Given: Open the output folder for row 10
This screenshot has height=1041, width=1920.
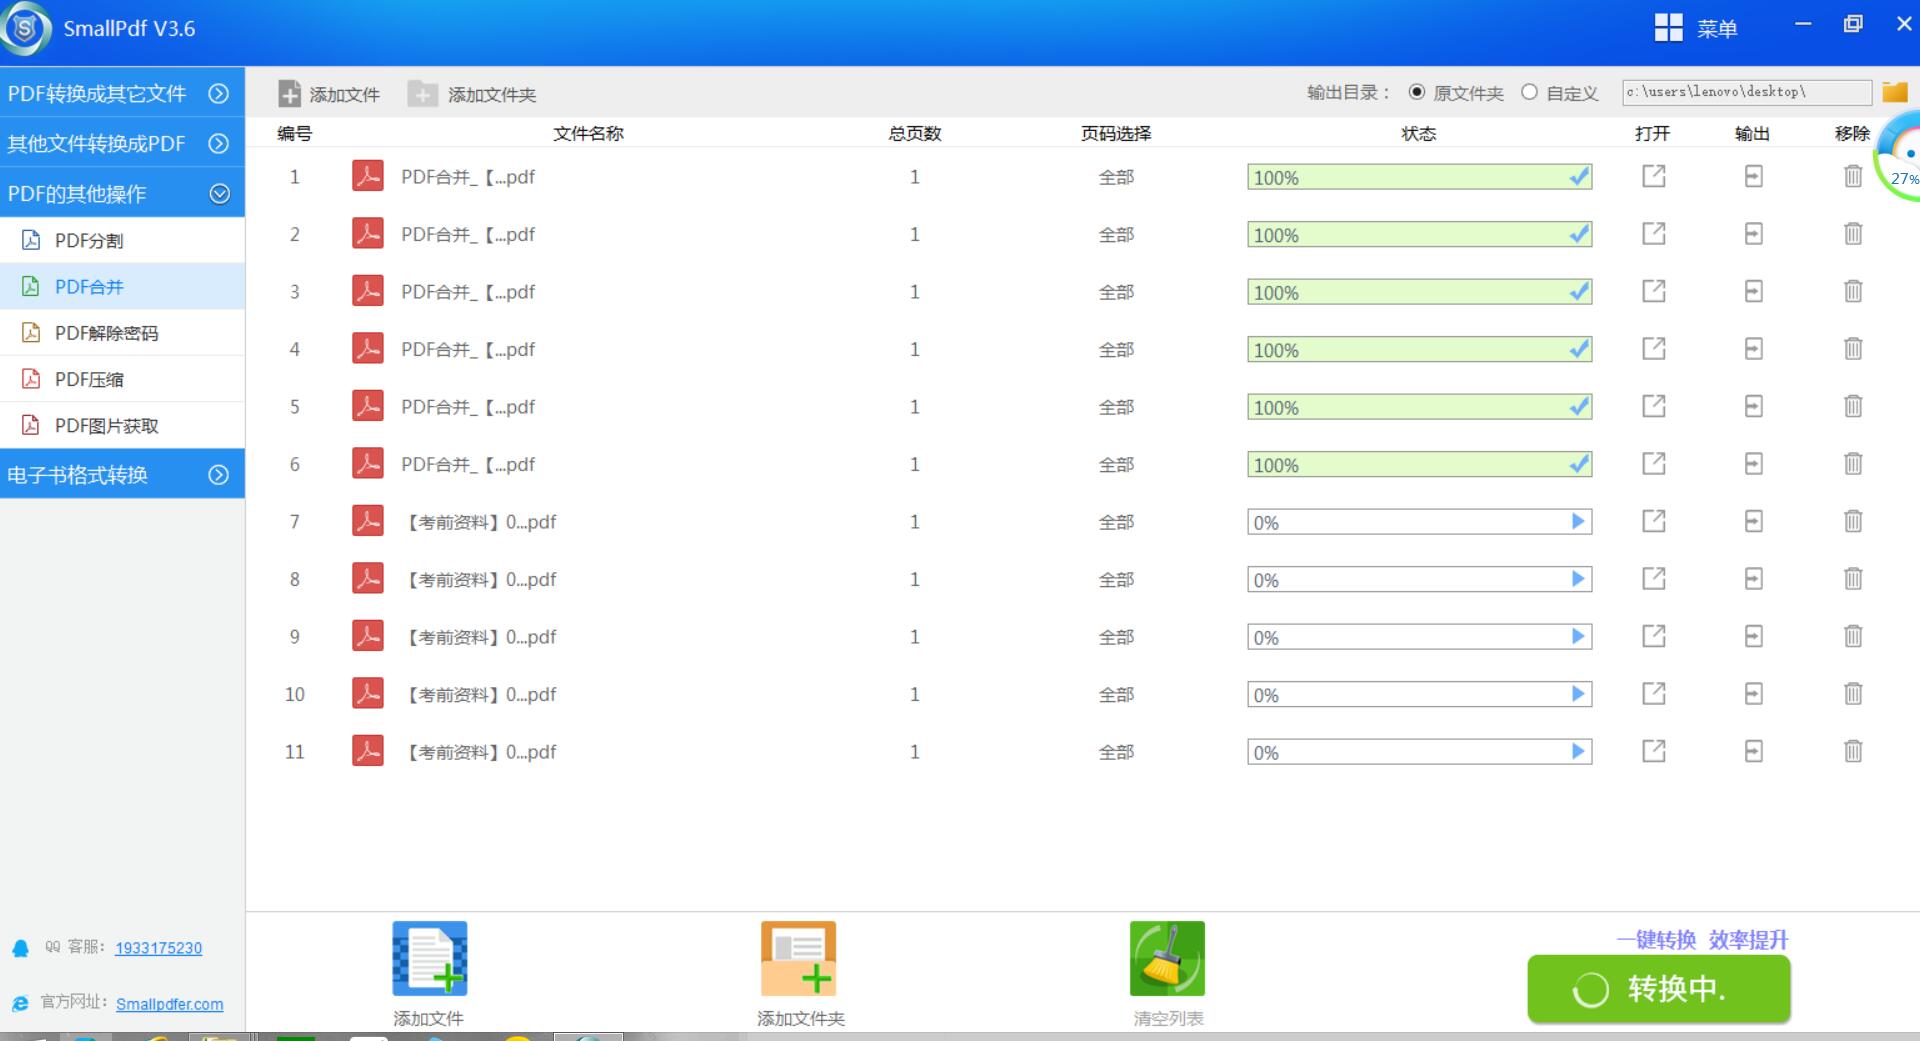Looking at the screenshot, I should tap(1753, 693).
